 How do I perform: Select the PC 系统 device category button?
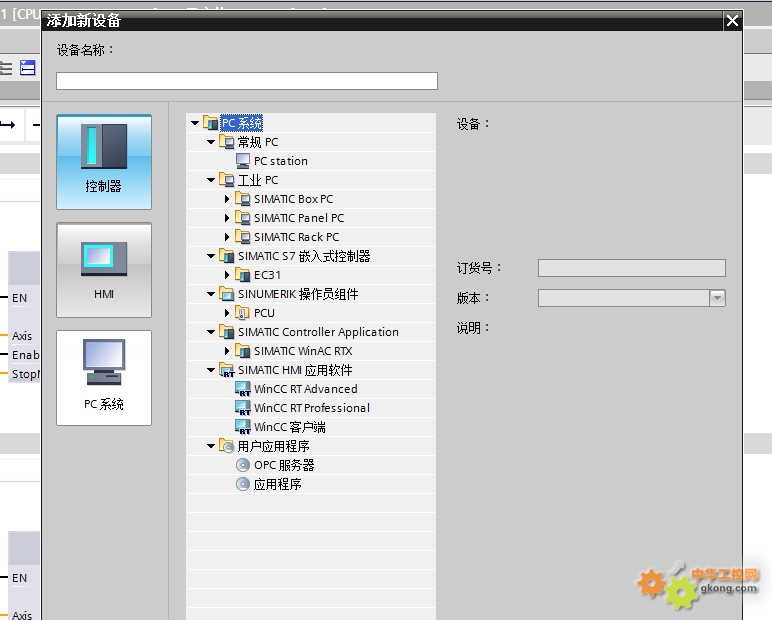[x=104, y=378]
